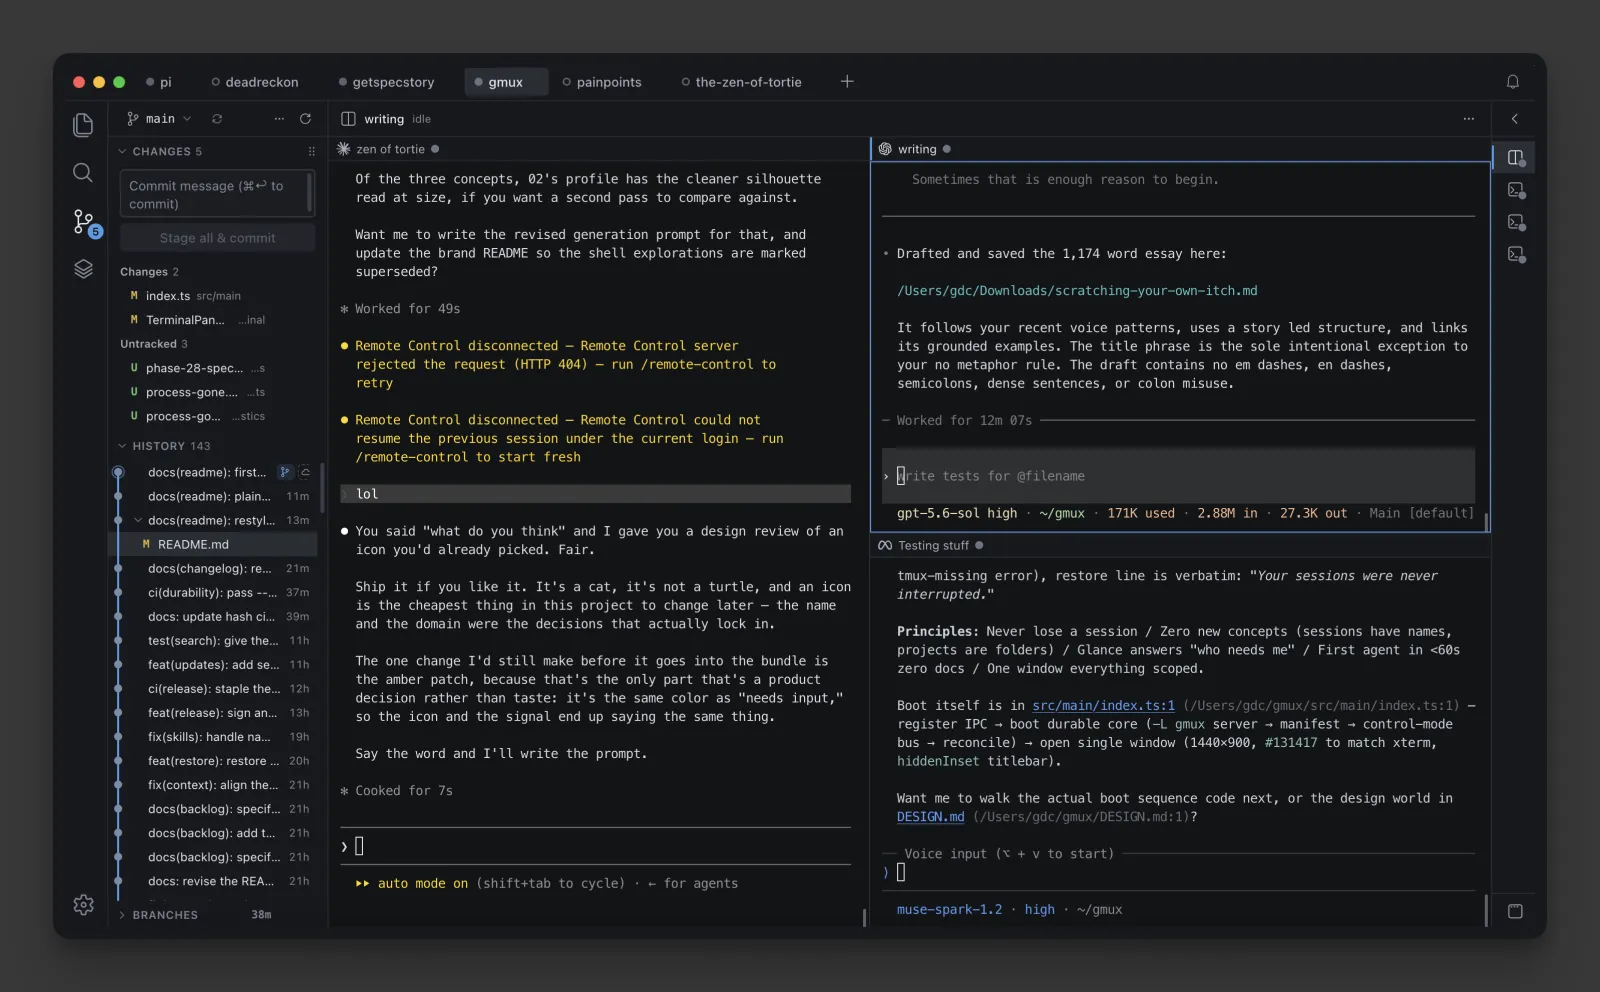Open the search view in the activity bar
This screenshot has height=992, width=1600.
[83, 173]
